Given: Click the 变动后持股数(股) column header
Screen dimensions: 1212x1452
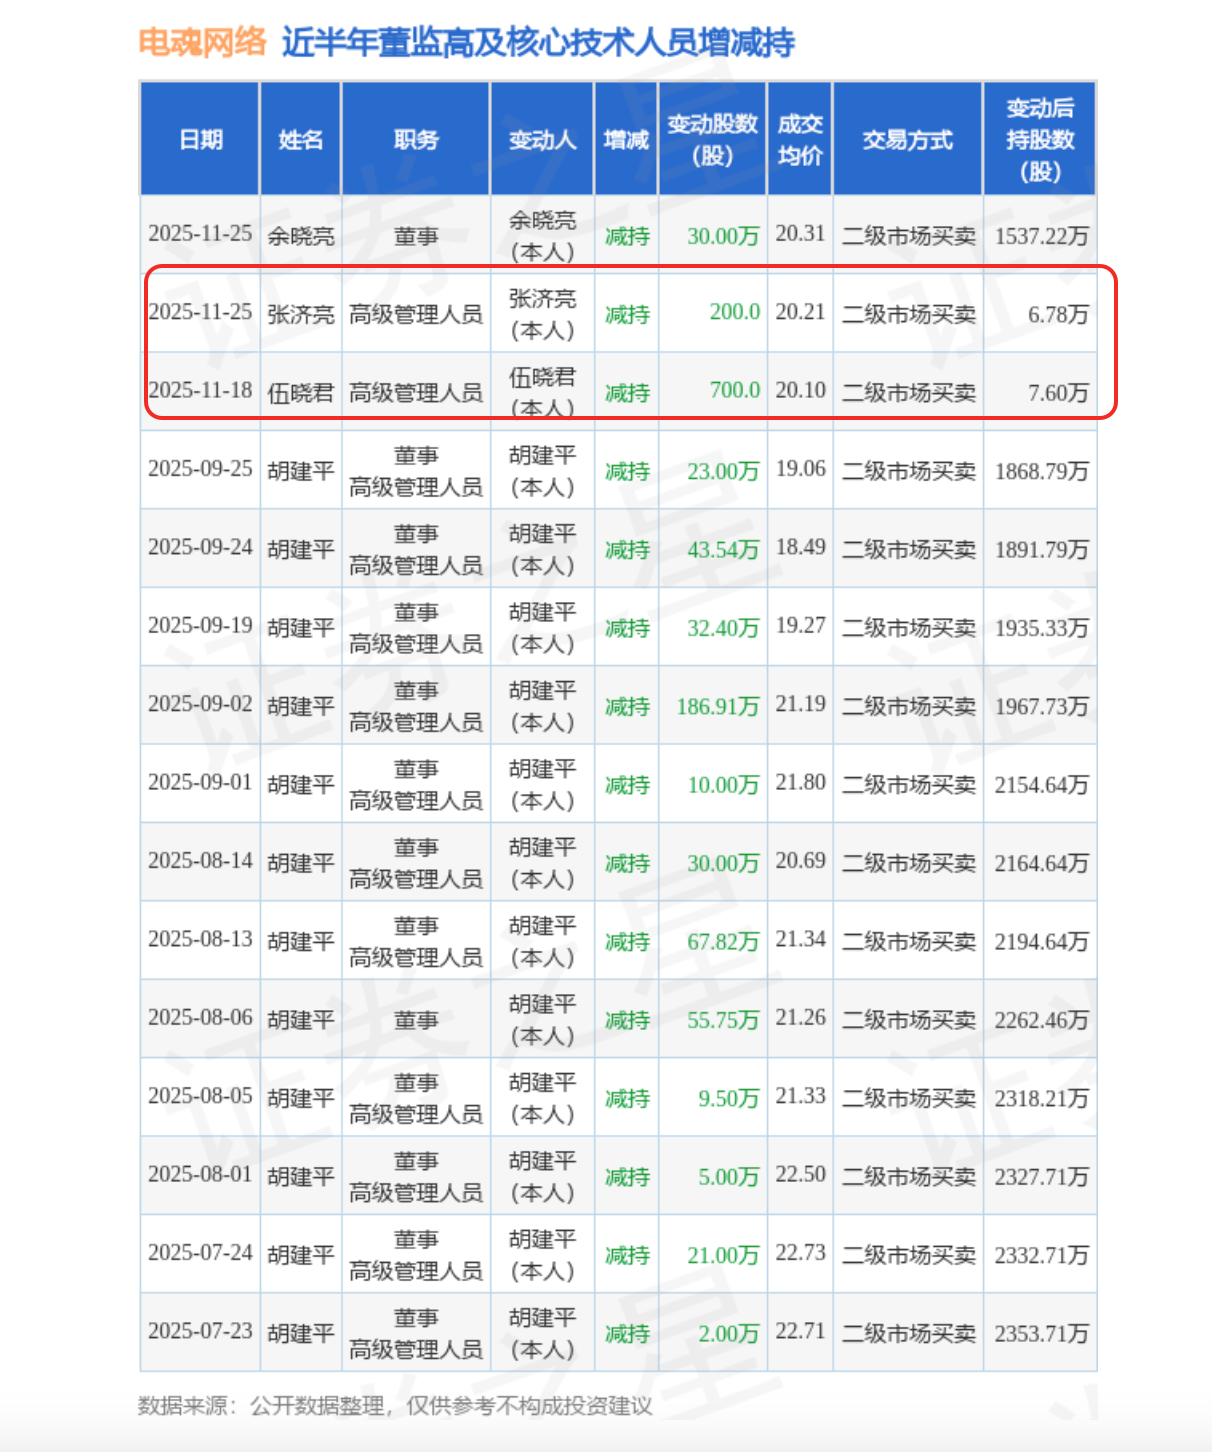Looking at the screenshot, I should [x=1040, y=140].
